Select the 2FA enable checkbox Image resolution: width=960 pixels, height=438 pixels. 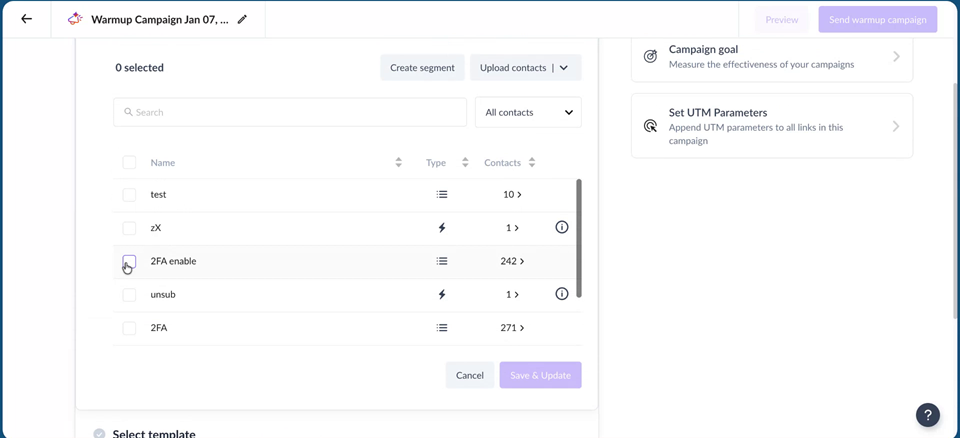pyautogui.click(x=129, y=262)
